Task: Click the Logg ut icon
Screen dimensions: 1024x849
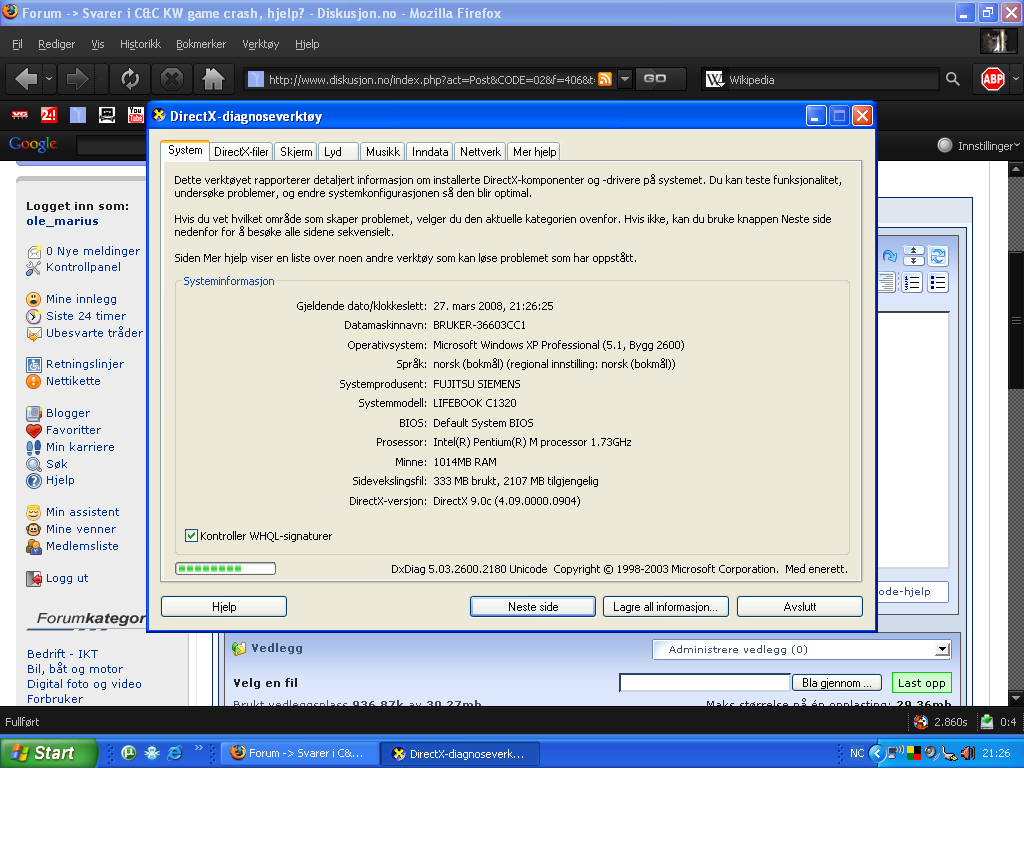Action: pos(33,579)
